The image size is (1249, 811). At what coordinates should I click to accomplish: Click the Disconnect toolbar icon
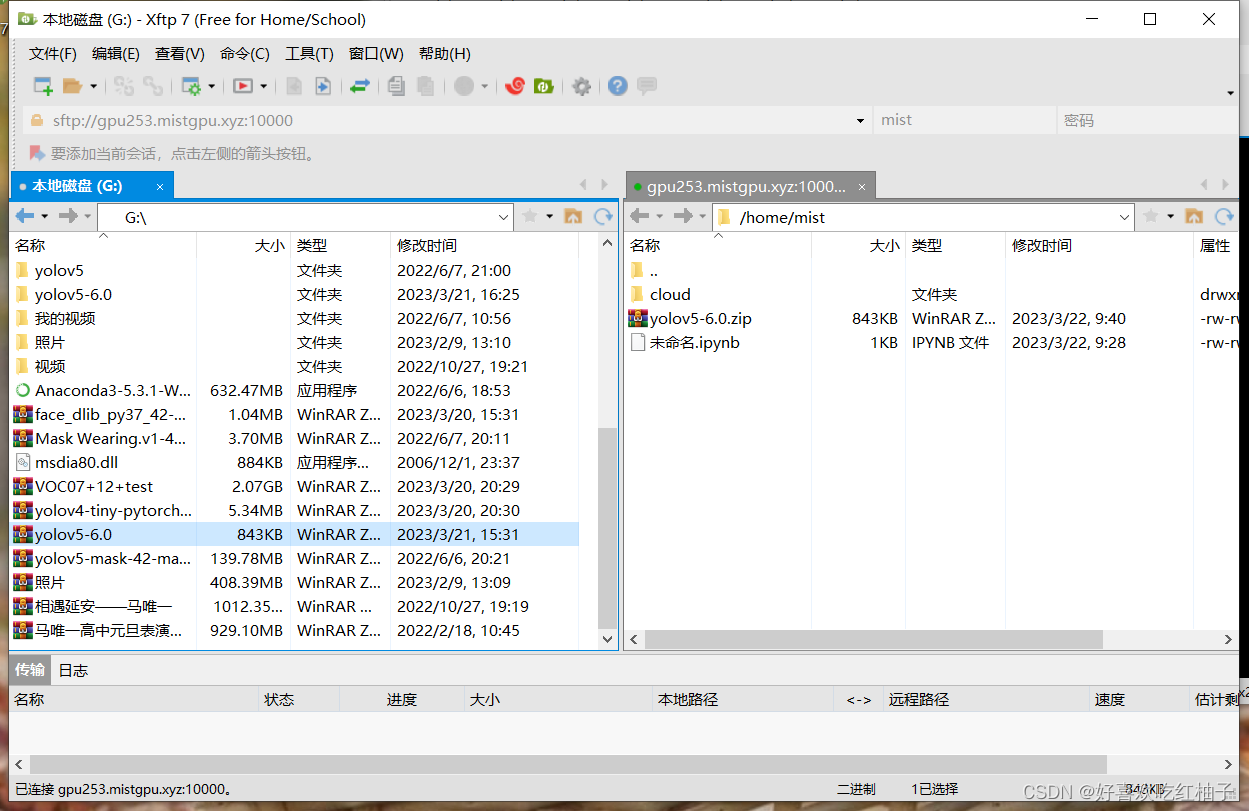153,86
